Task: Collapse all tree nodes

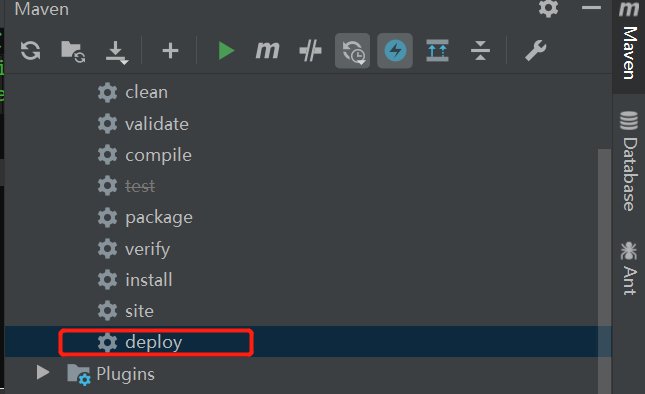Action: tap(480, 51)
